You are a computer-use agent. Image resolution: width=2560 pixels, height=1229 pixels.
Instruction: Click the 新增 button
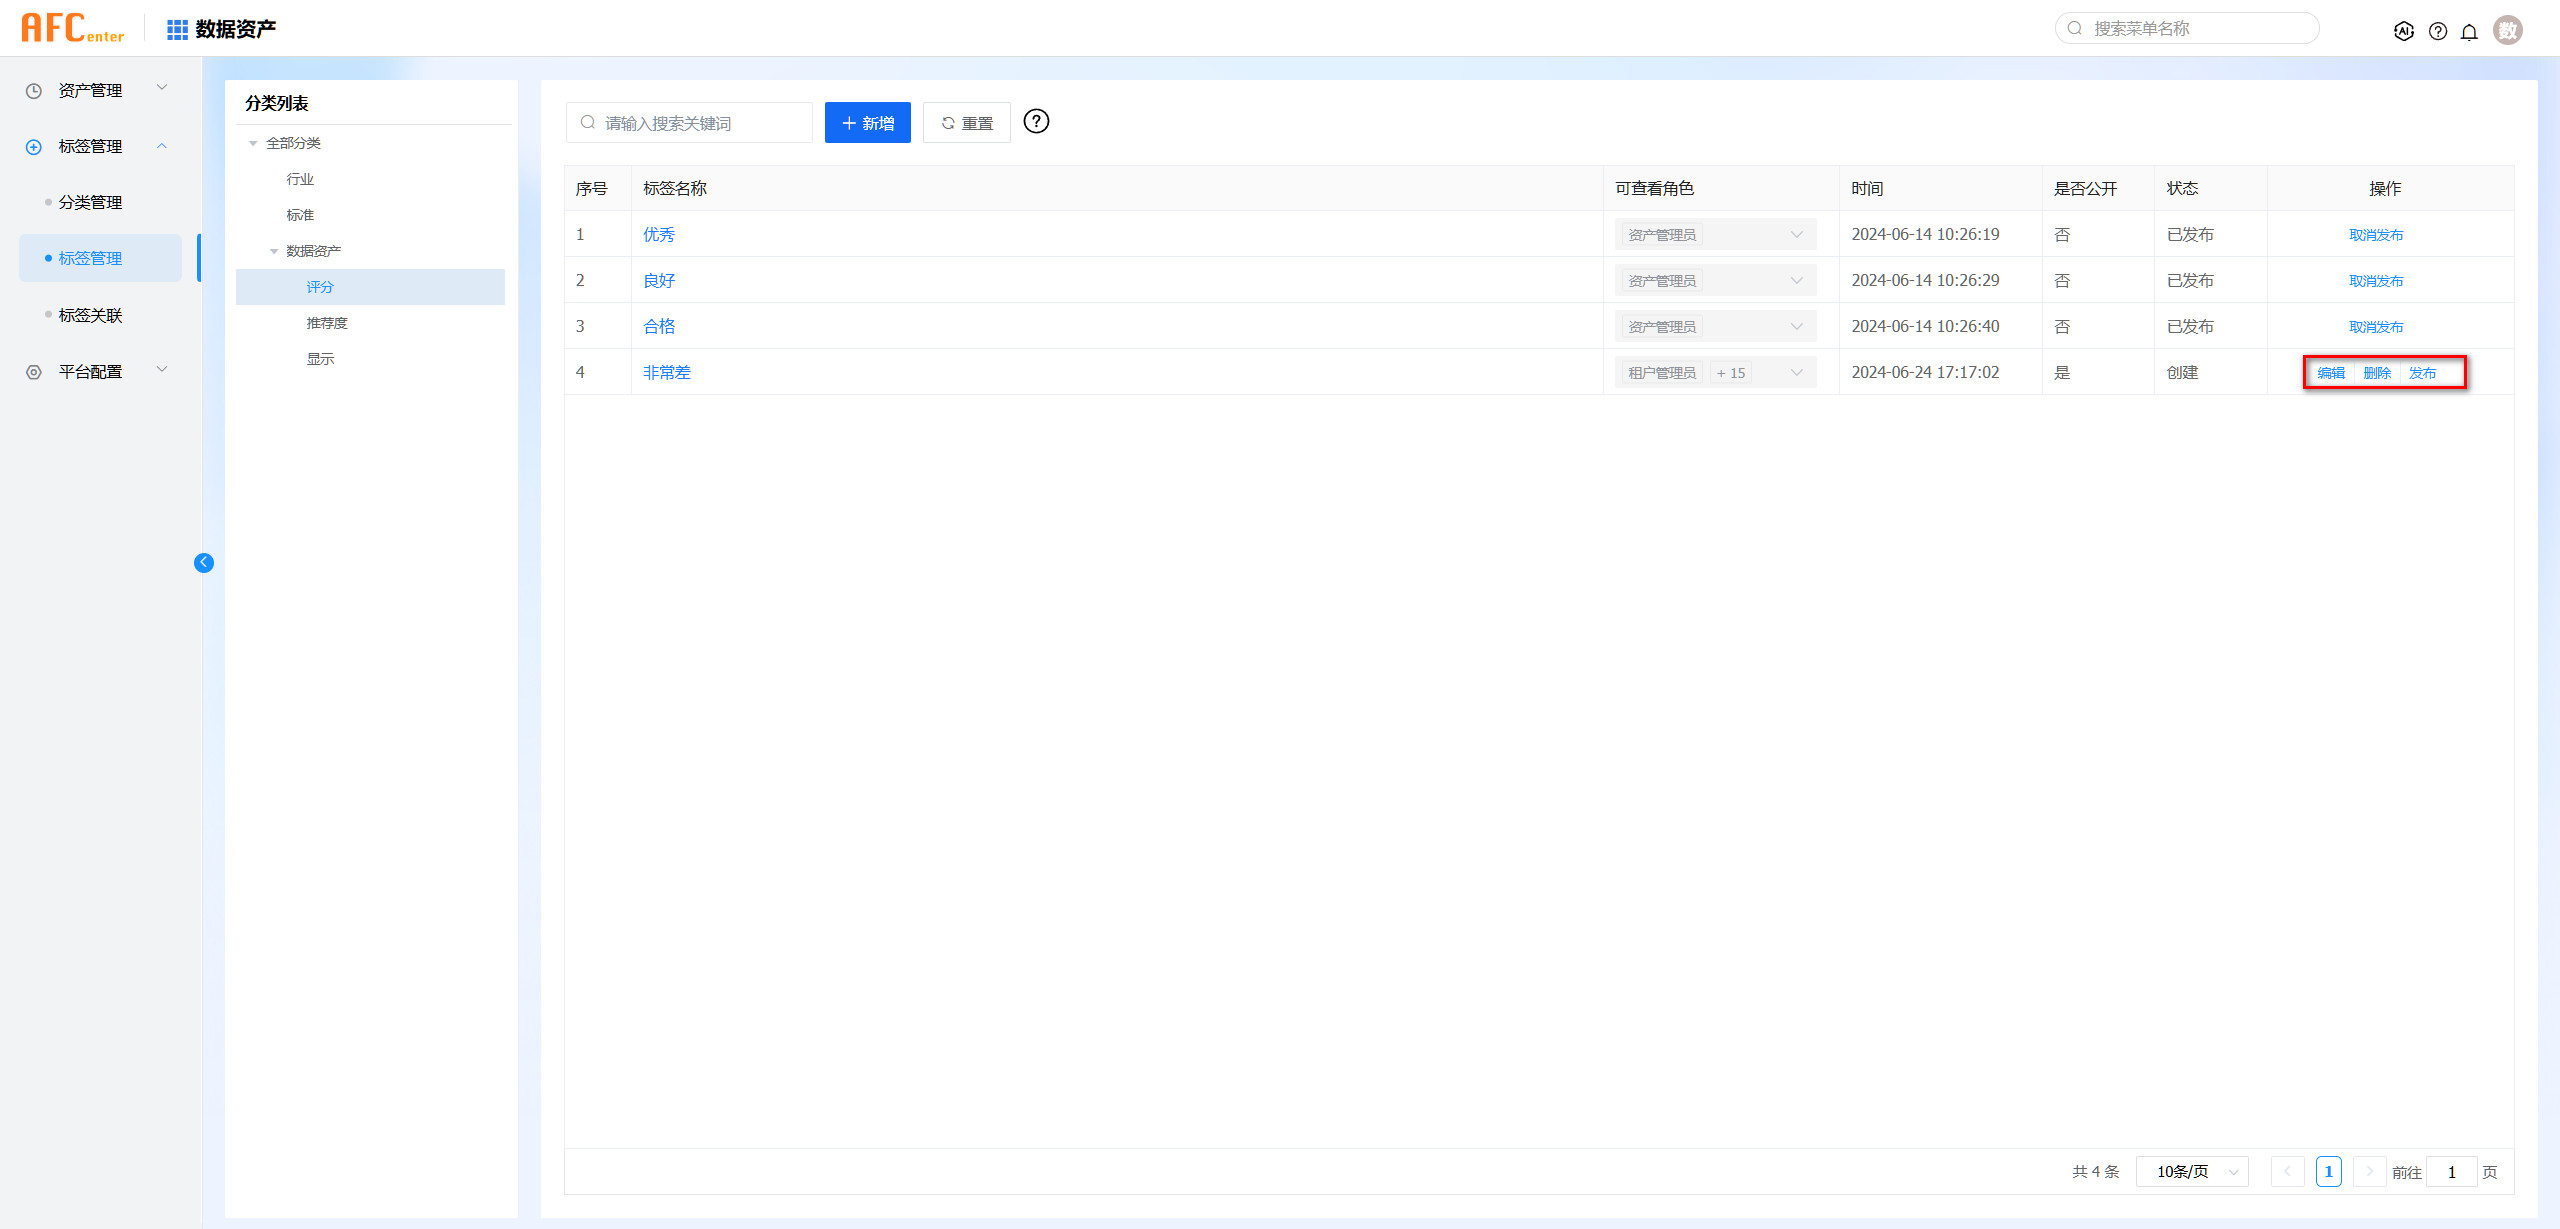pos(867,123)
